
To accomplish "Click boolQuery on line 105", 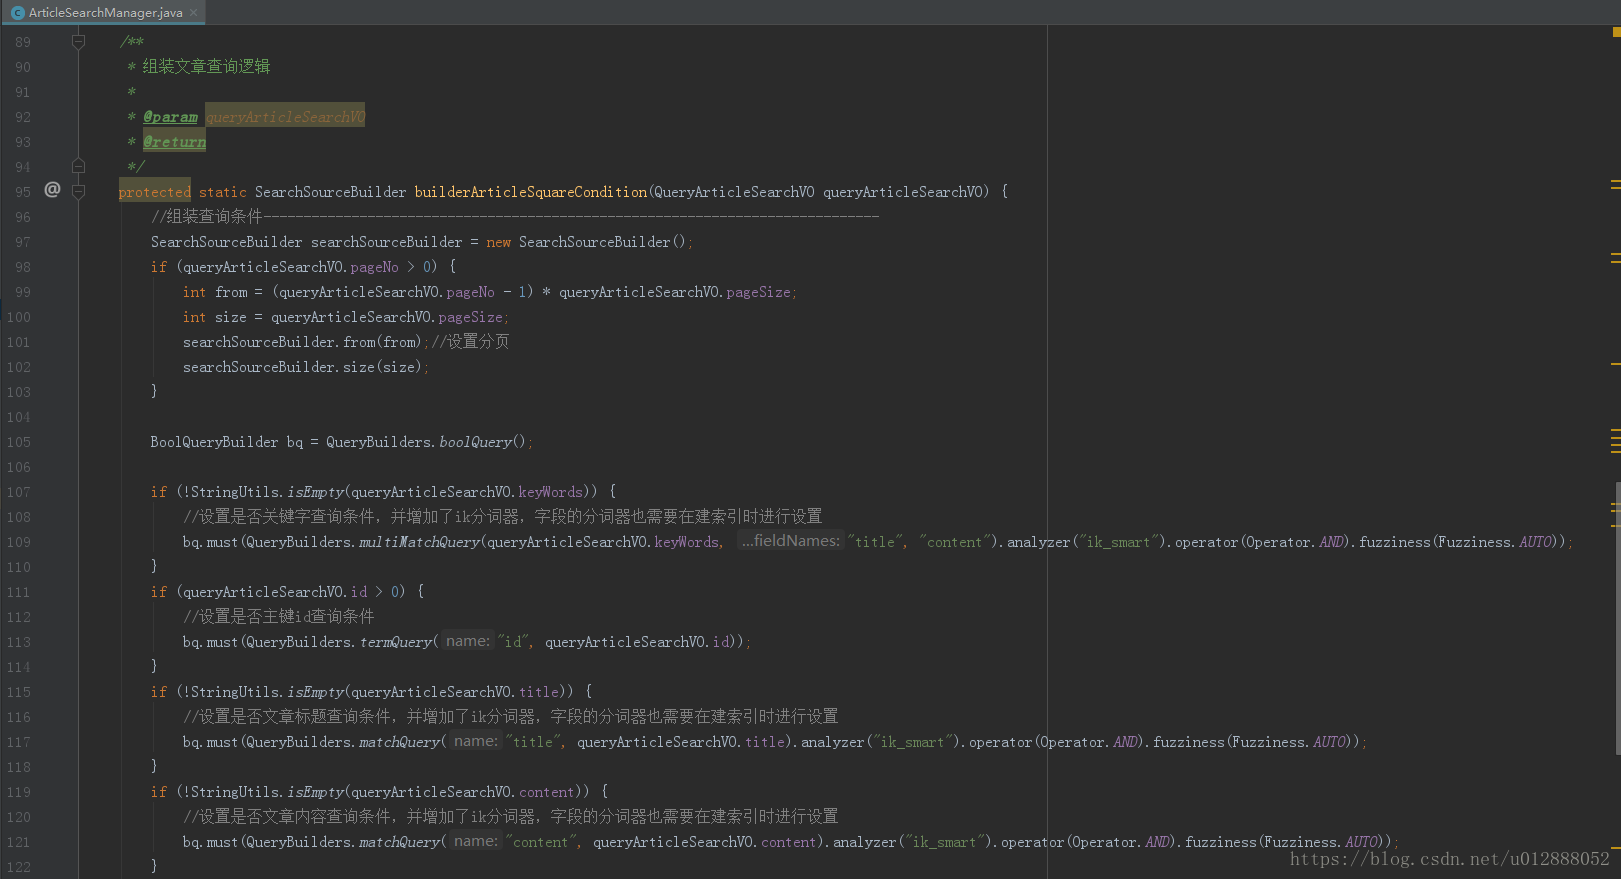I will (476, 442).
